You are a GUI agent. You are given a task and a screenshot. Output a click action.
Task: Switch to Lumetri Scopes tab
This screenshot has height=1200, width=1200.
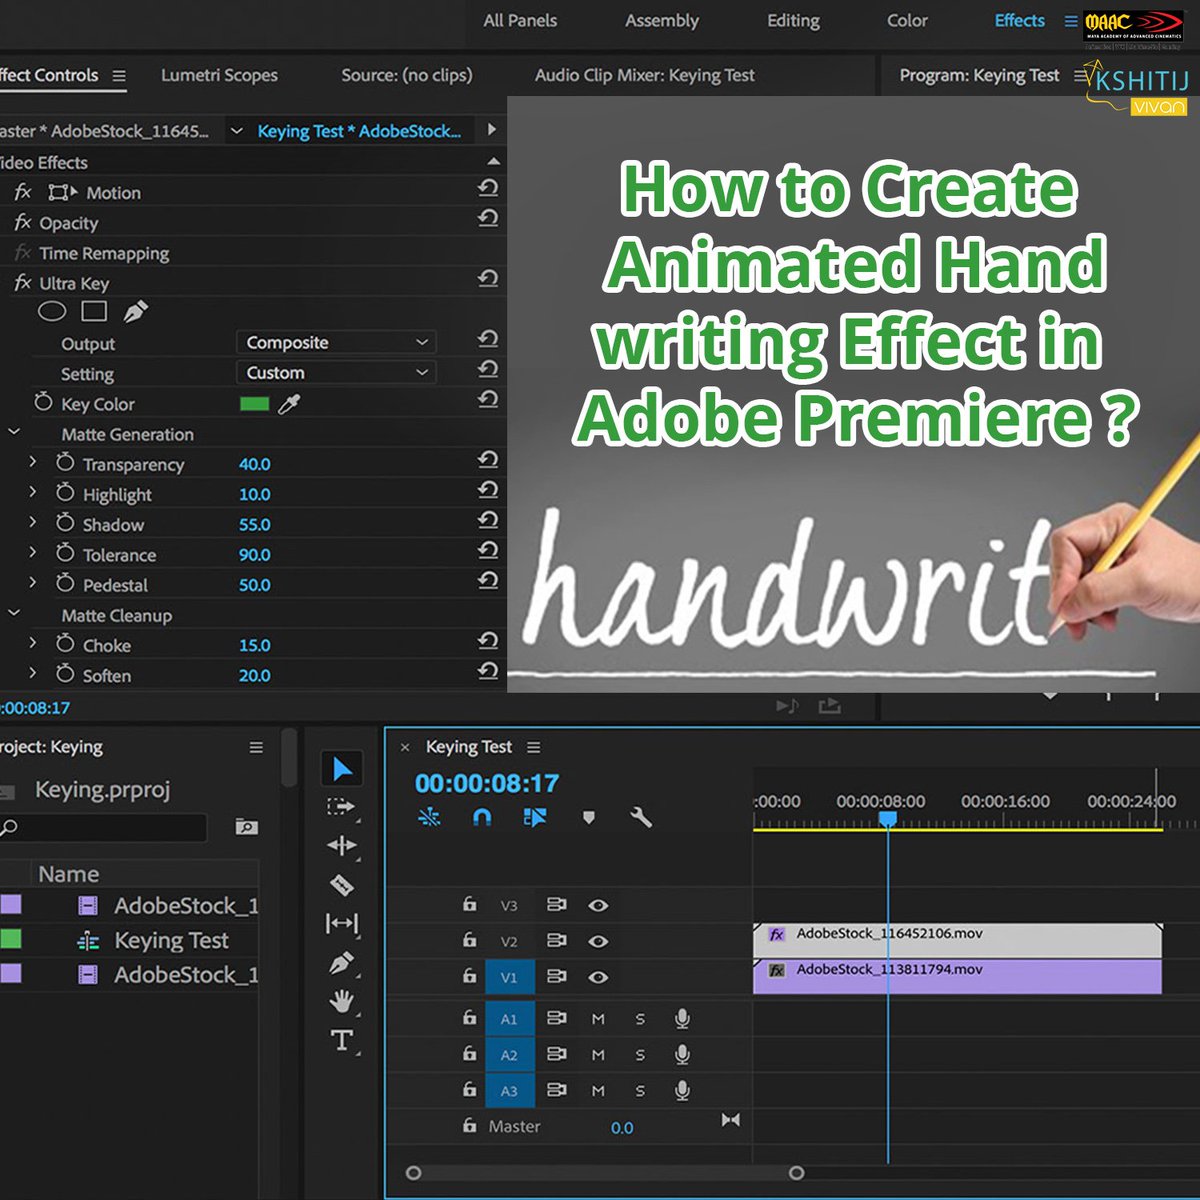point(219,75)
